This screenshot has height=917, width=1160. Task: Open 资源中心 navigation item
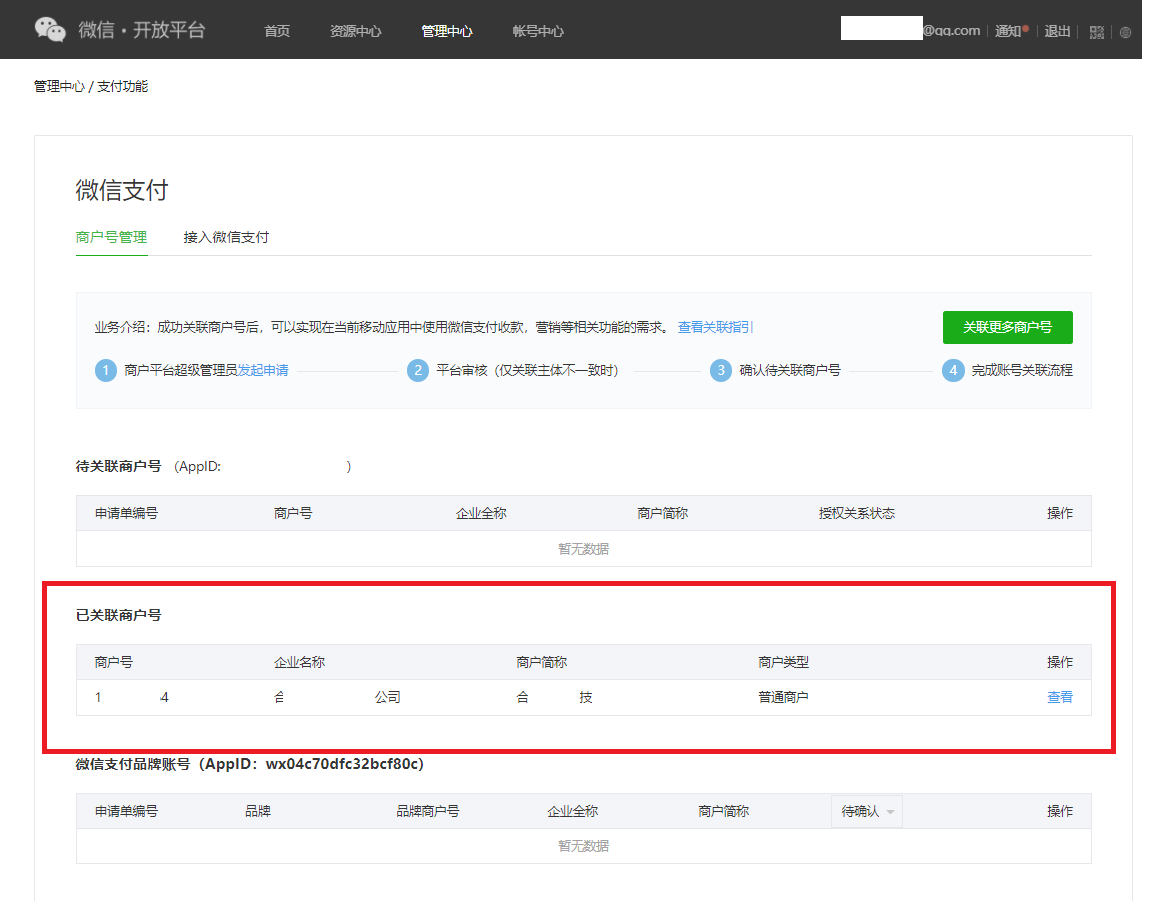point(355,31)
